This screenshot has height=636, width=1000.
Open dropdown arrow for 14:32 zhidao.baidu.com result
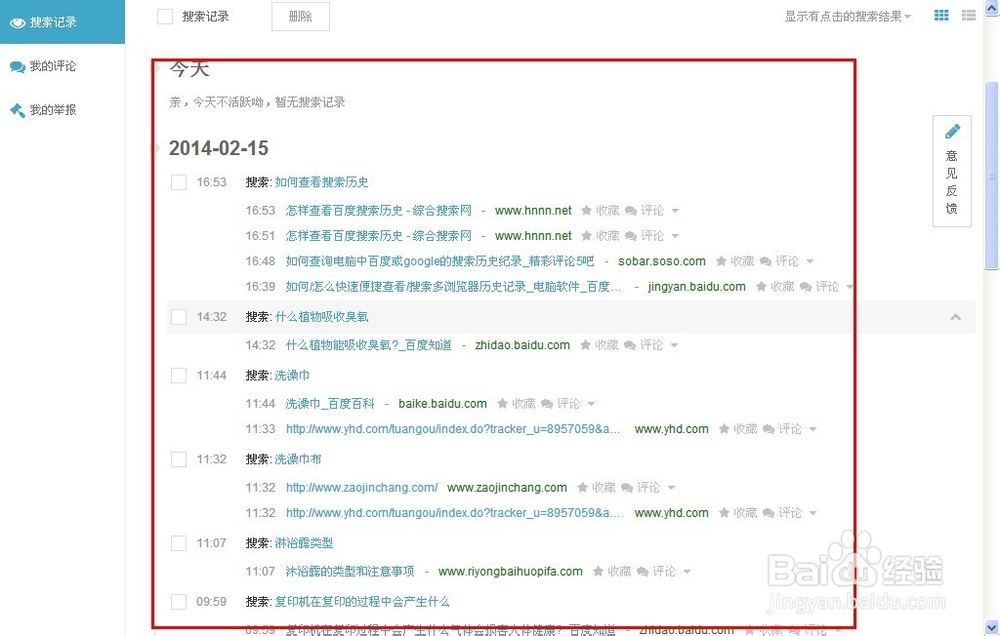click(674, 345)
